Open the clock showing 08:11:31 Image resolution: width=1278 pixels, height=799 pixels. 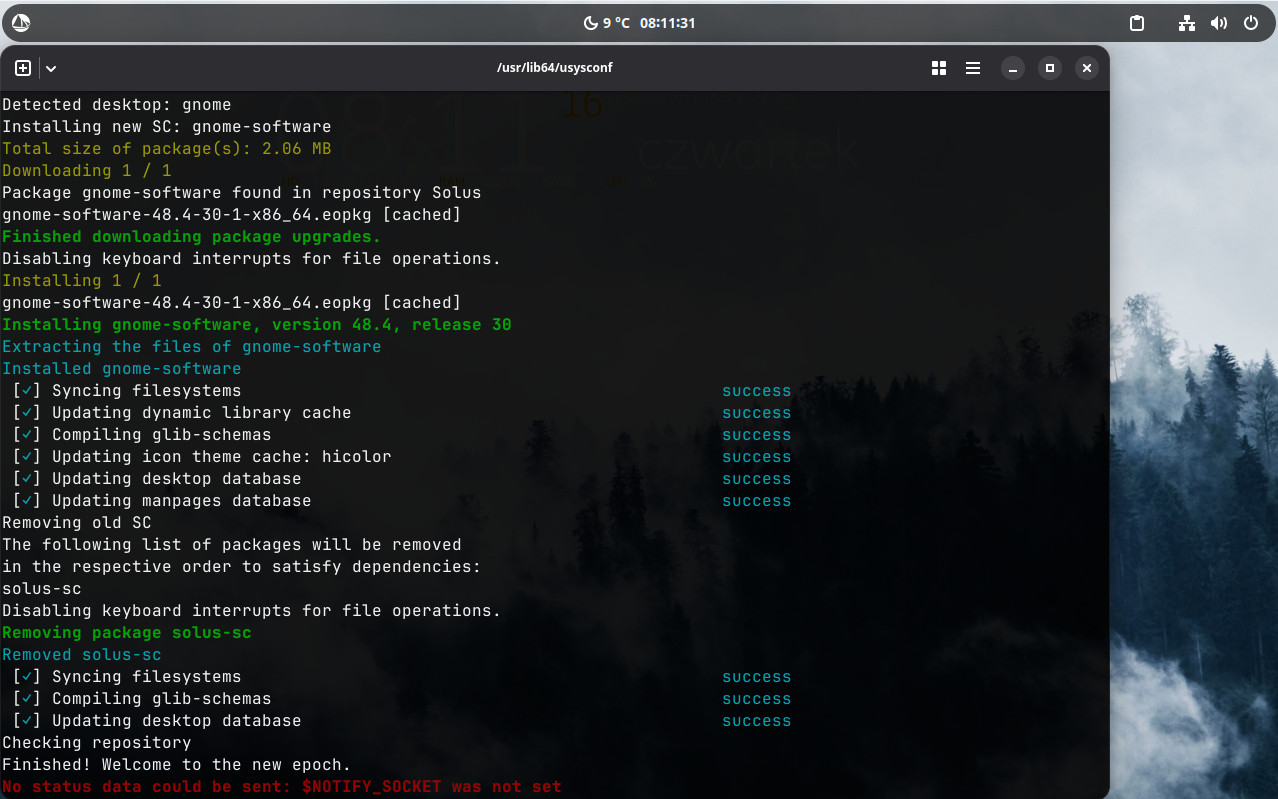tap(667, 23)
